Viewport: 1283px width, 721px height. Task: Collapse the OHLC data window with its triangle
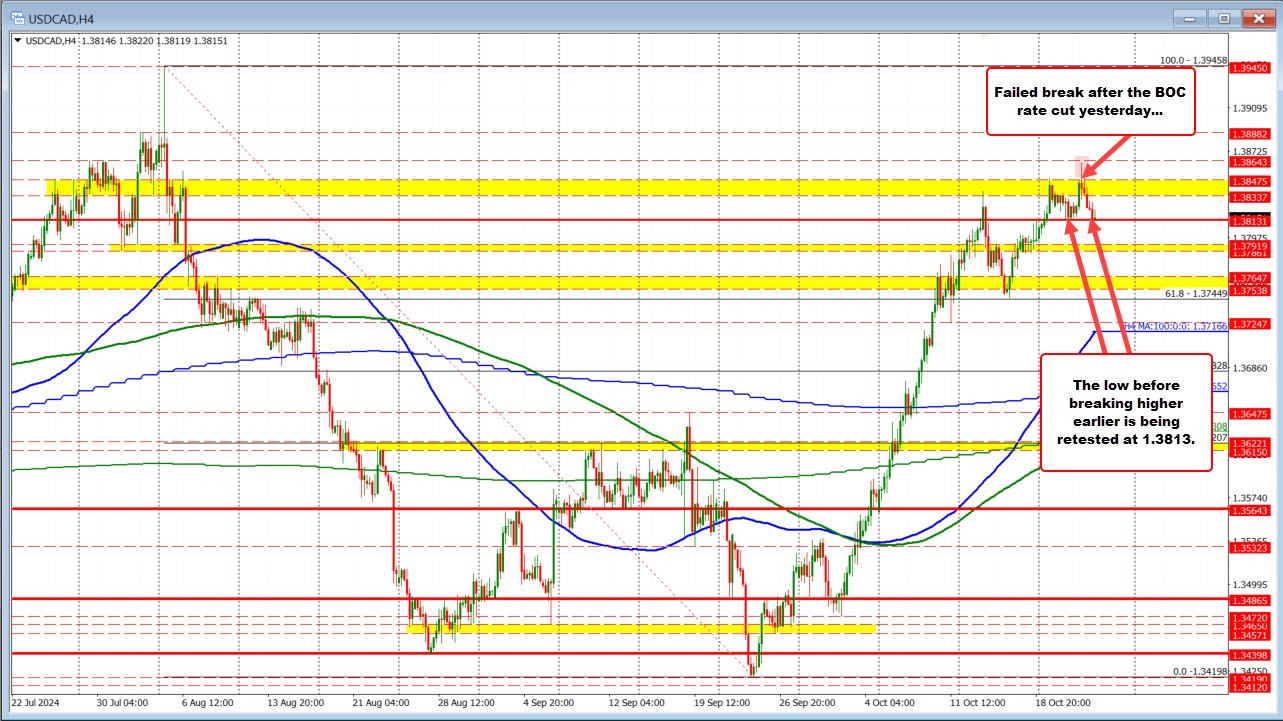tap(16, 40)
